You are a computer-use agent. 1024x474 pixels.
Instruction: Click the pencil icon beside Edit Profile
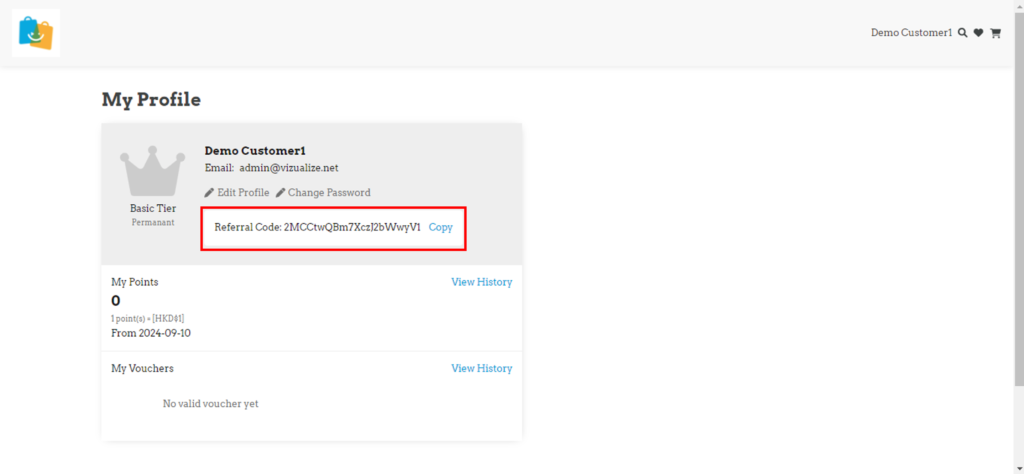[x=209, y=192]
